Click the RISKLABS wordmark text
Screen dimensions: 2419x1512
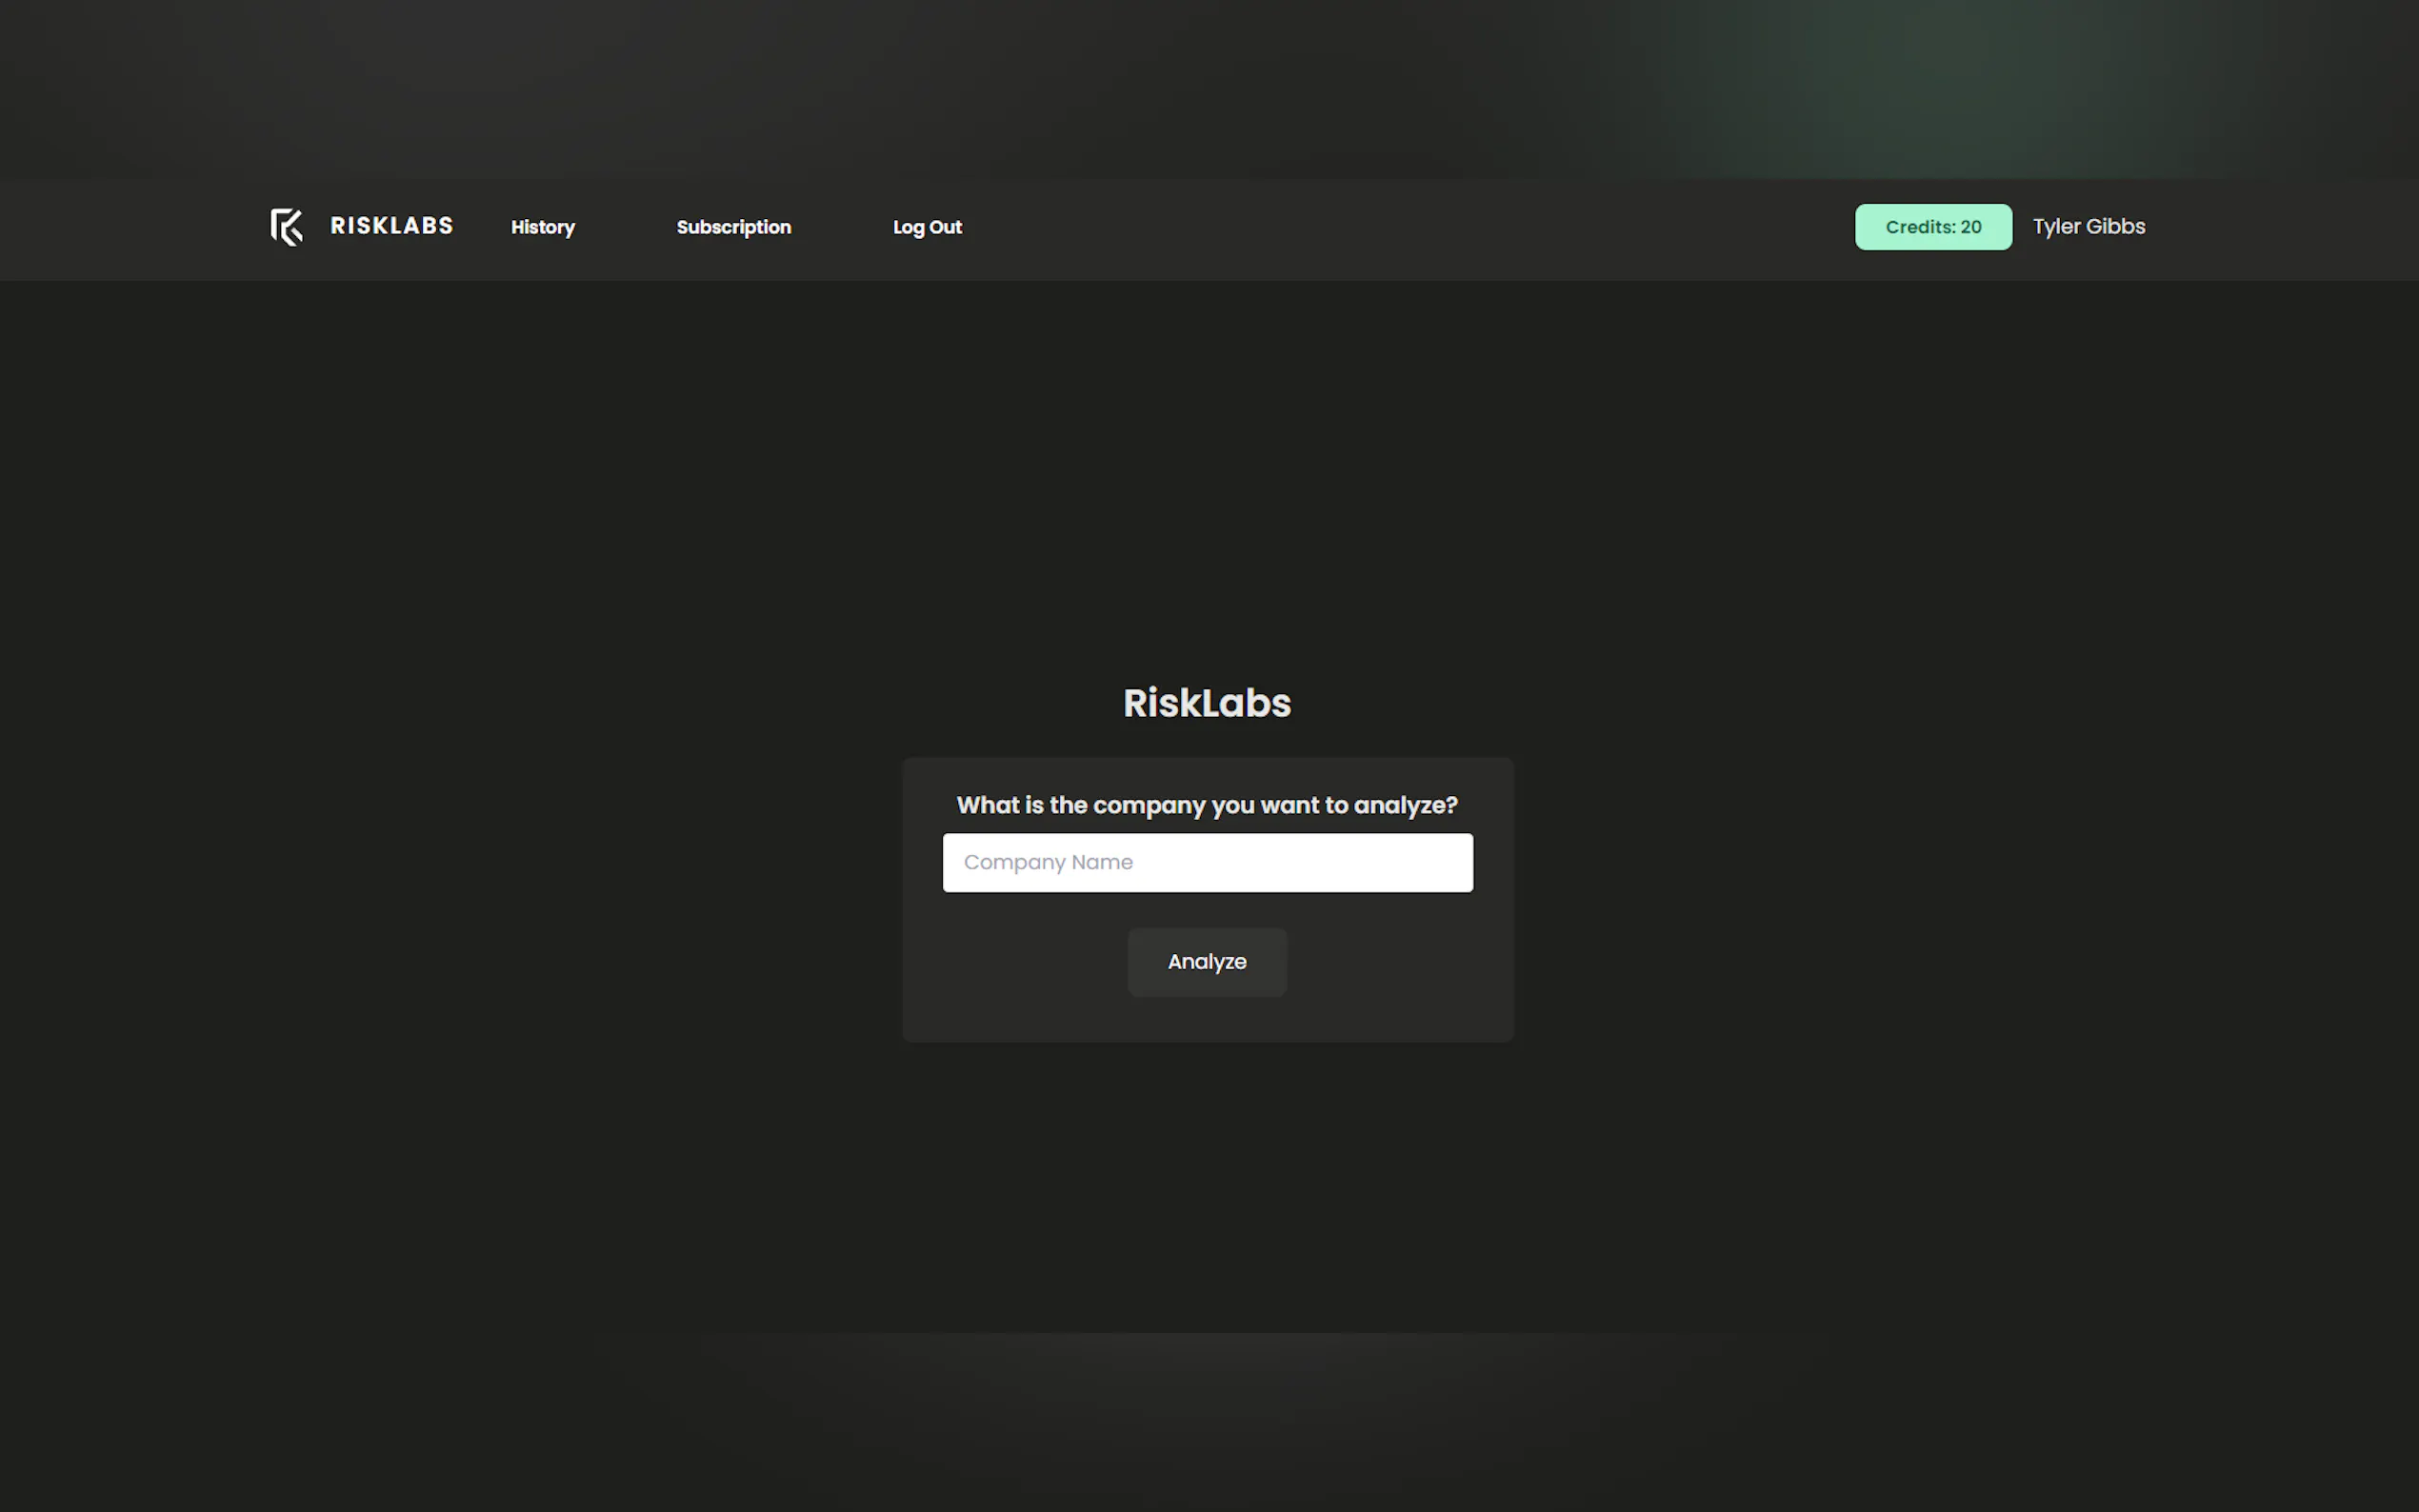391,226
